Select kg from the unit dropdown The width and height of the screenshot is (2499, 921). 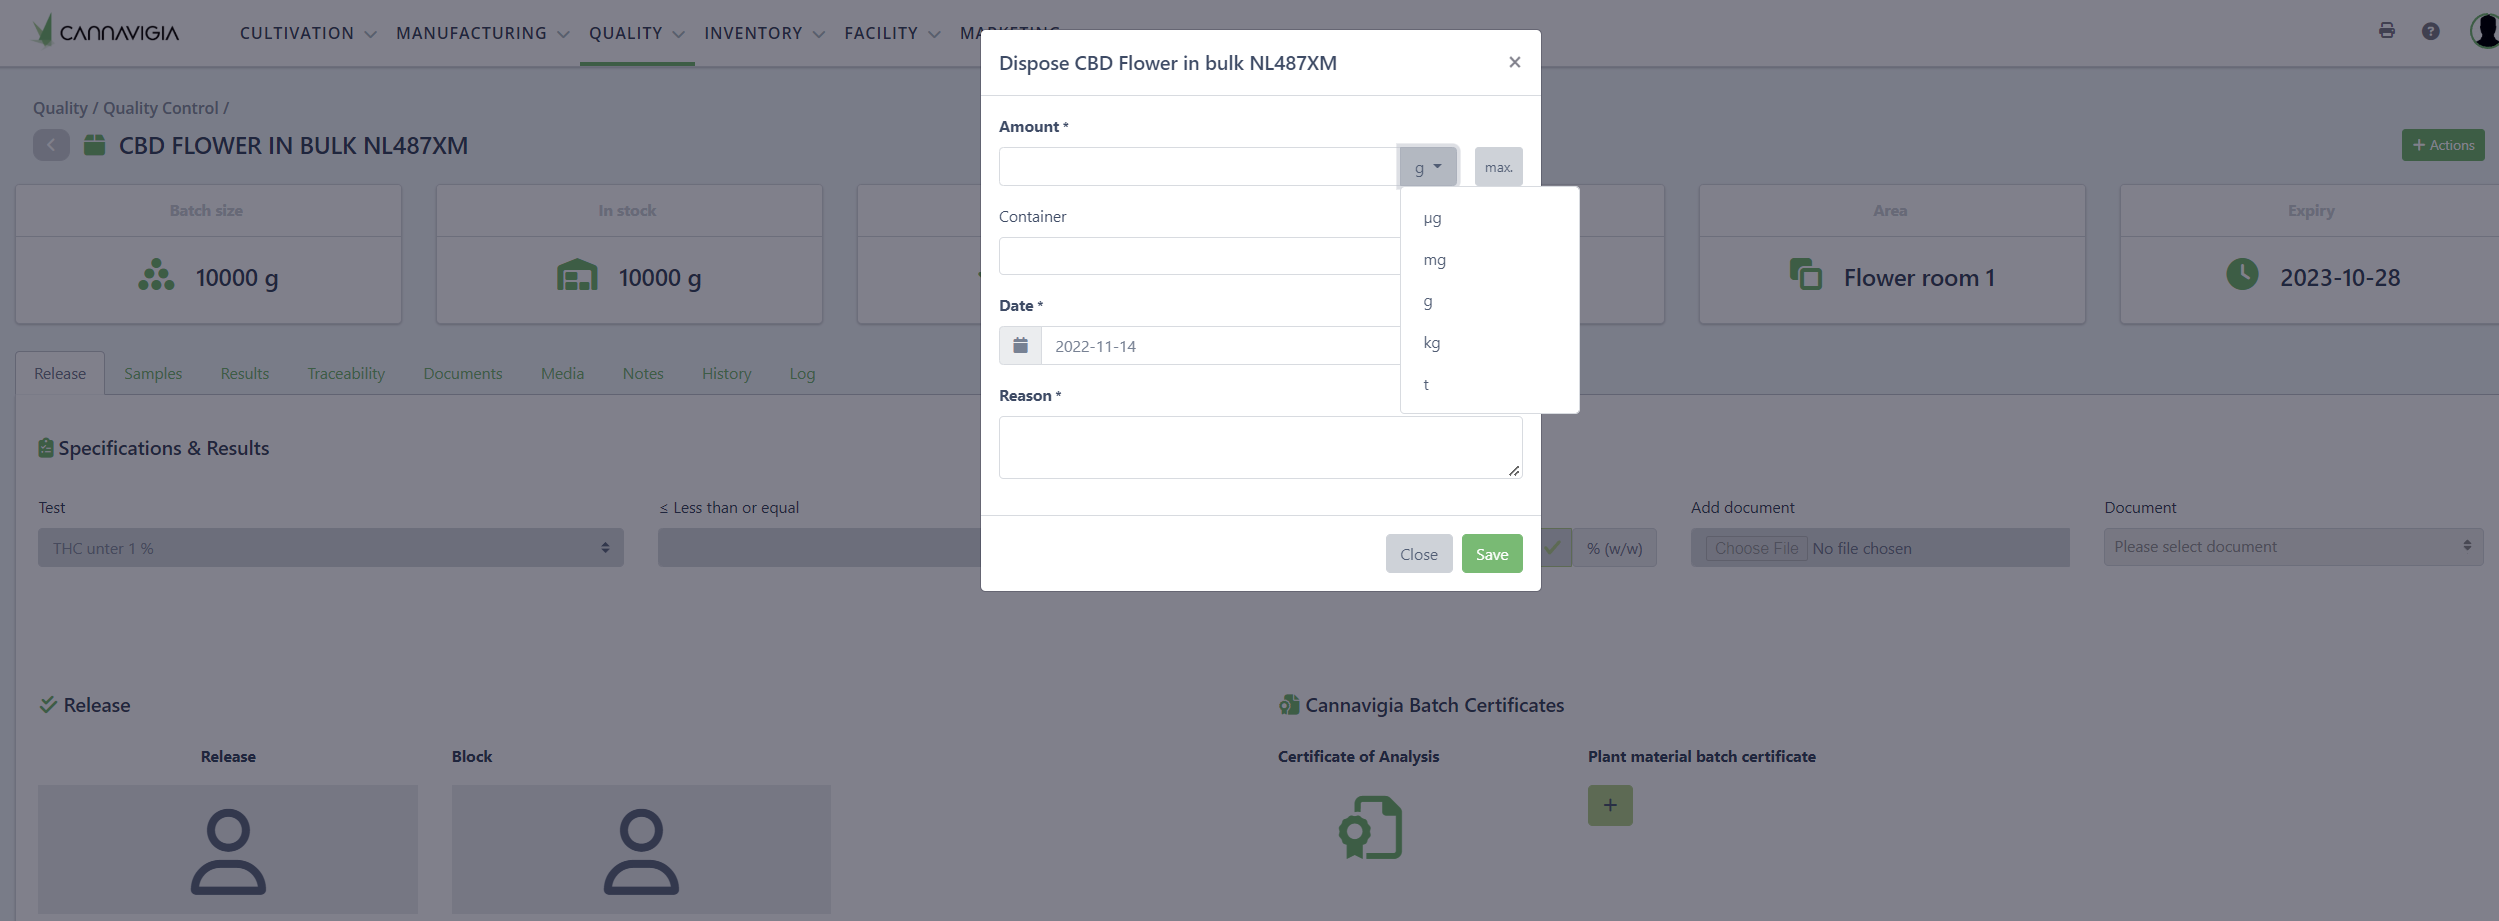click(1432, 343)
